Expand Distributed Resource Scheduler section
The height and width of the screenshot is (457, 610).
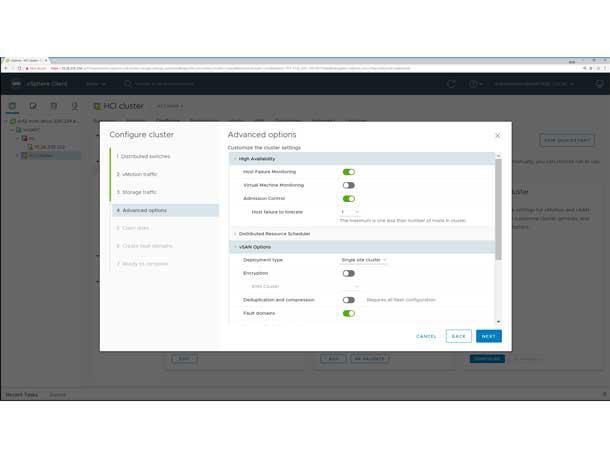235,234
